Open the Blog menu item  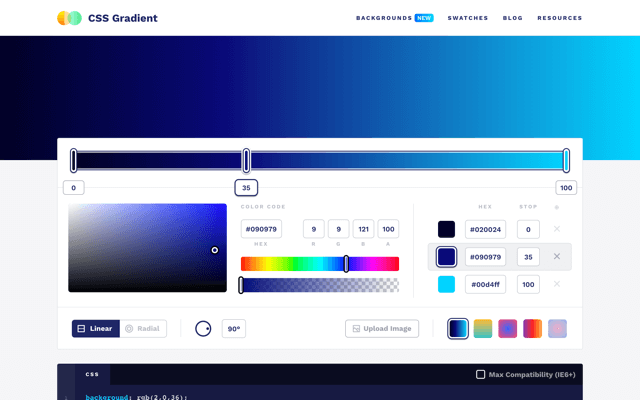pos(513,18)
